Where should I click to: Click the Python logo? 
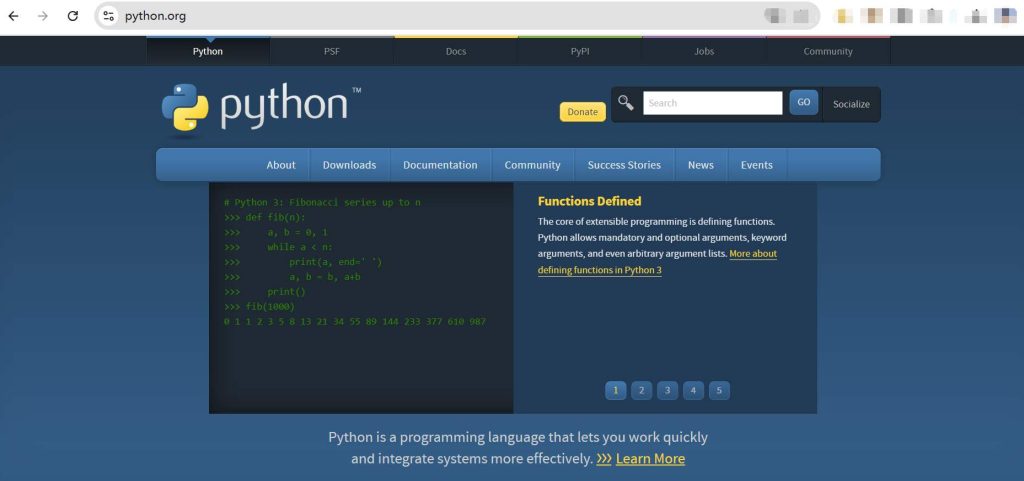(261, 107)
